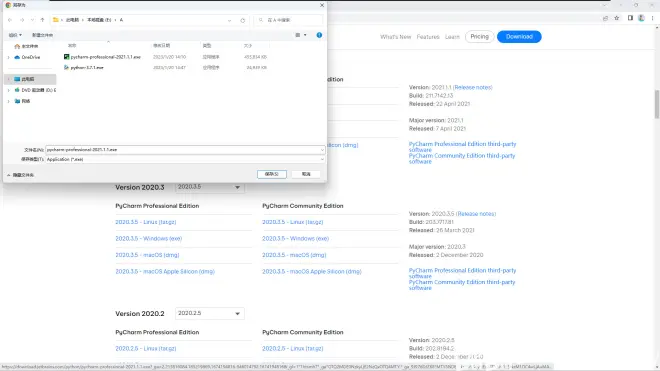The image size is (660, 371).
Task: Collapse with the Hide Folders toggle
Action: 21,175
